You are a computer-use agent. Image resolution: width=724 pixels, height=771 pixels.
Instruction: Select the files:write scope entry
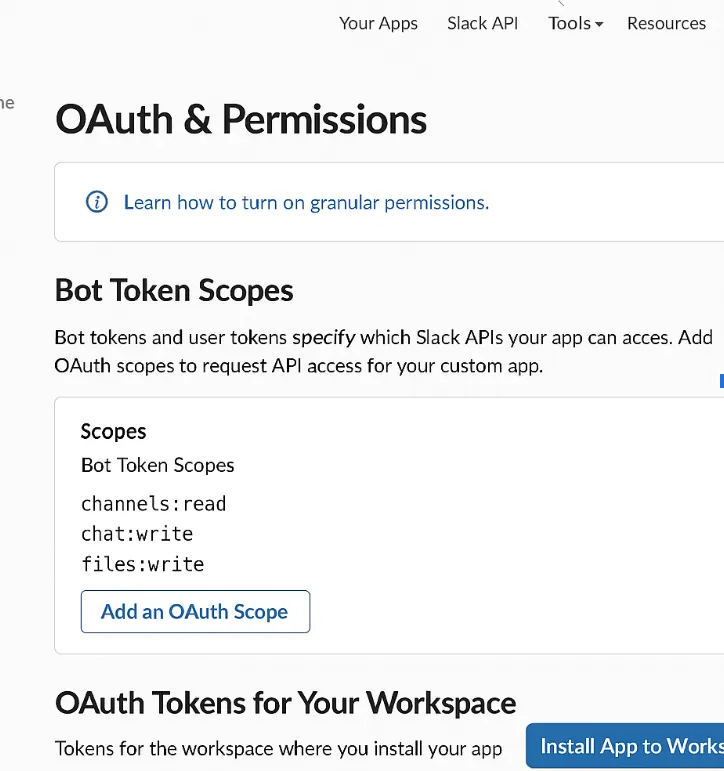(x=143, y=564)
